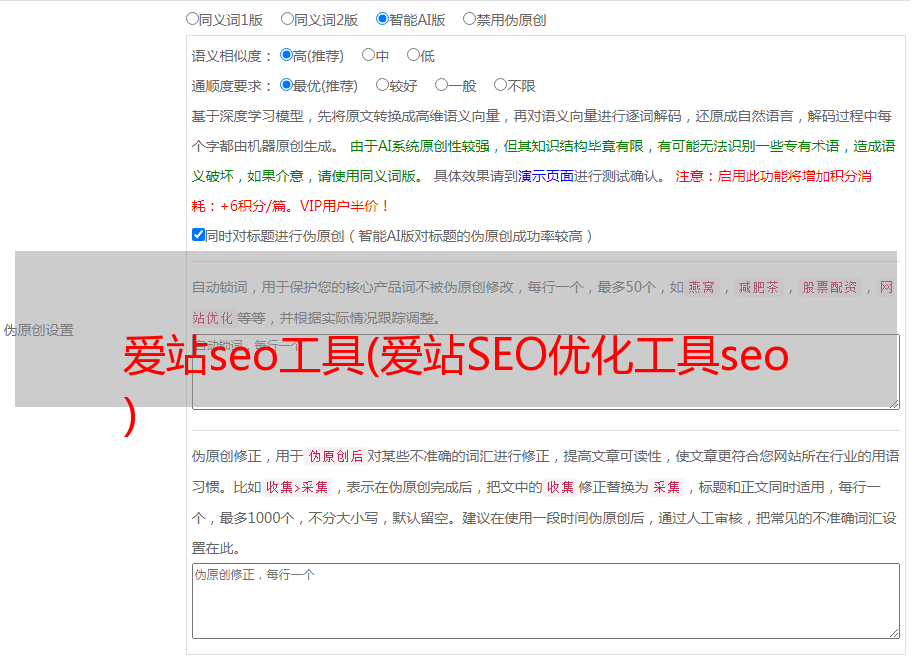Toggle 同时对标题进行伪原创 checkbox

pyautogui.click(x=198, y=235)
